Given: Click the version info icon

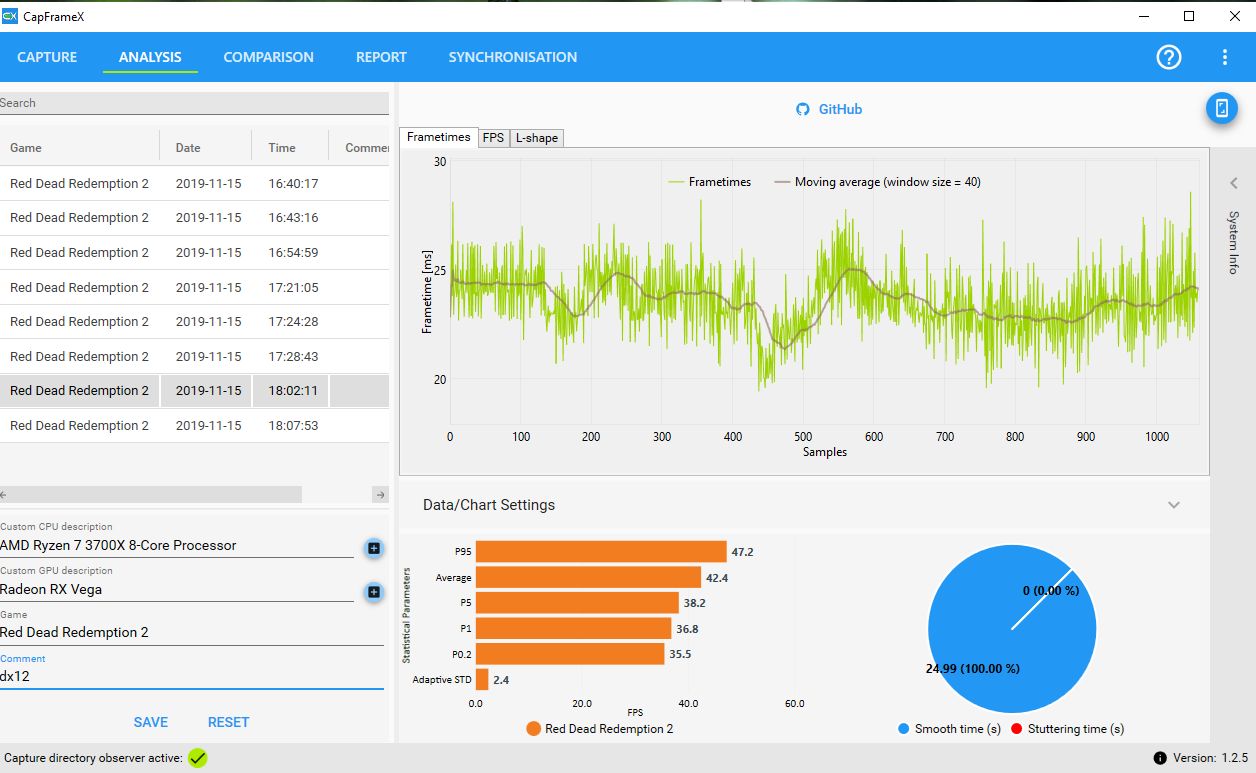Looking at the screenshot, I should [1160, 758].
